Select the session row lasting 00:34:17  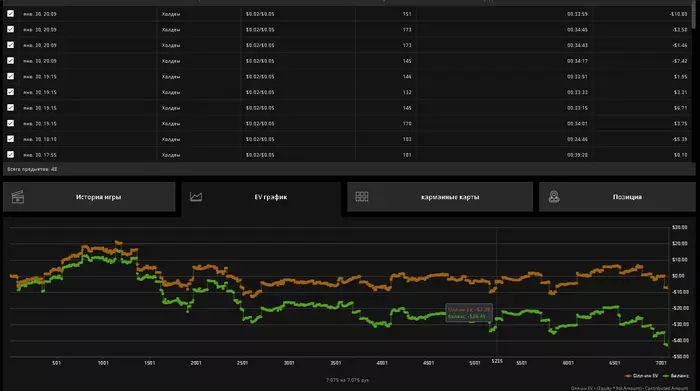349,61
